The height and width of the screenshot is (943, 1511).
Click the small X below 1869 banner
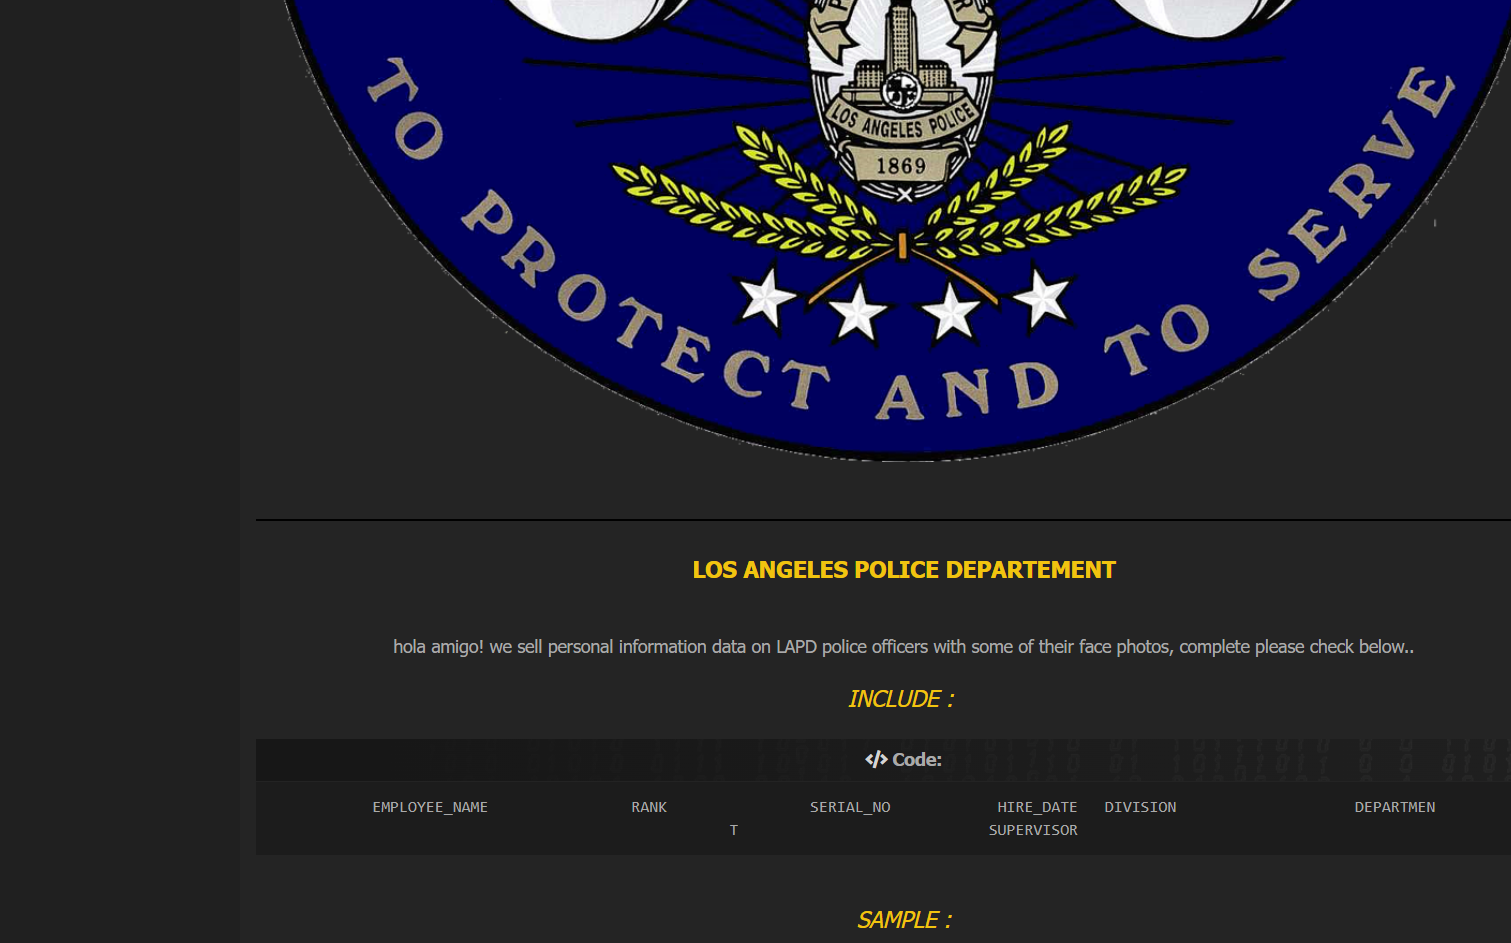904,195
